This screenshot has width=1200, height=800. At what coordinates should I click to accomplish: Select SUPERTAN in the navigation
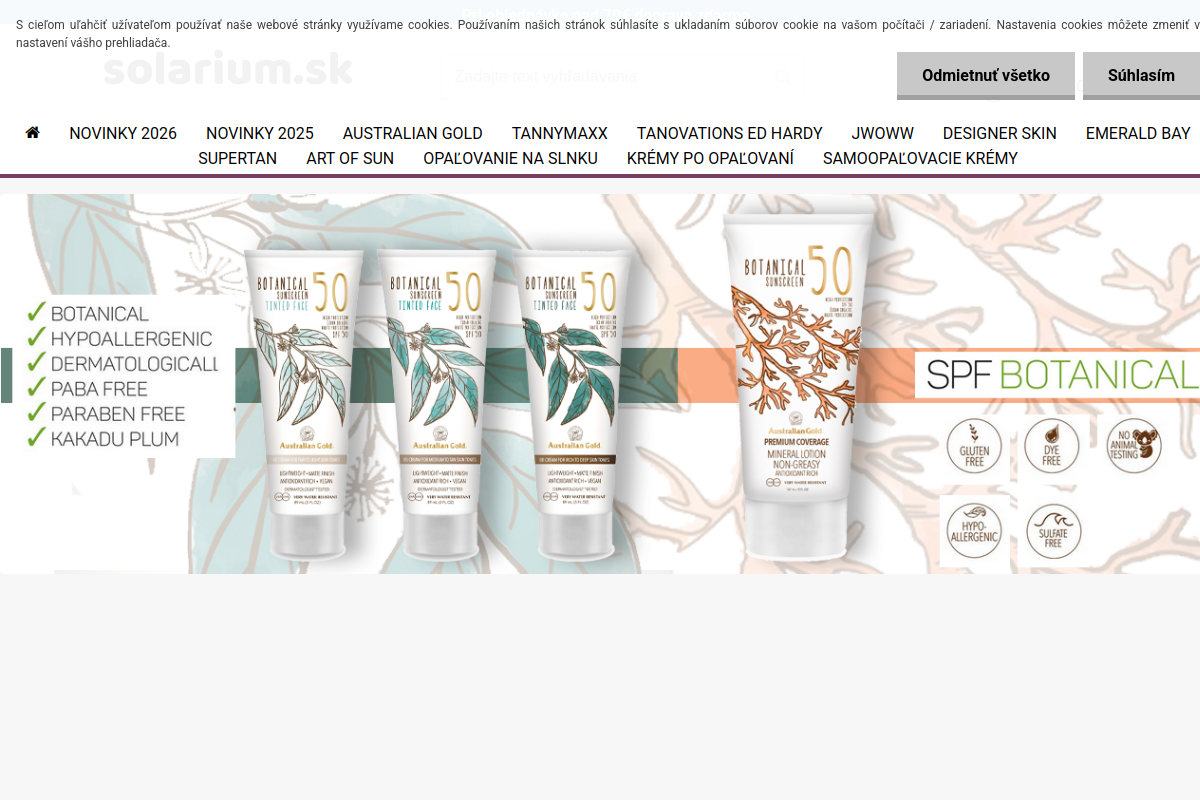pyautogui.click(x=238, y=158)
